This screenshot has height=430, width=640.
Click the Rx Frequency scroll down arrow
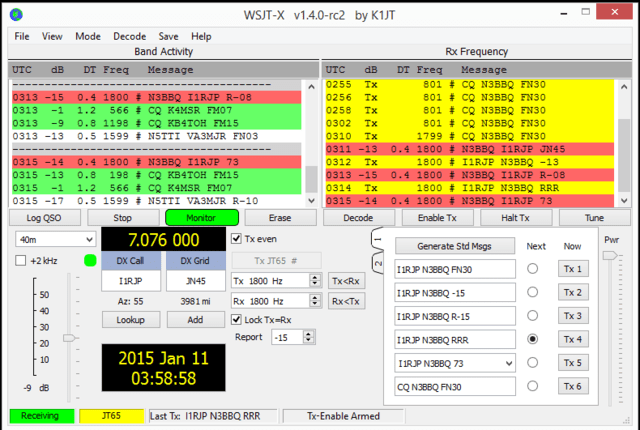(624, 200)
